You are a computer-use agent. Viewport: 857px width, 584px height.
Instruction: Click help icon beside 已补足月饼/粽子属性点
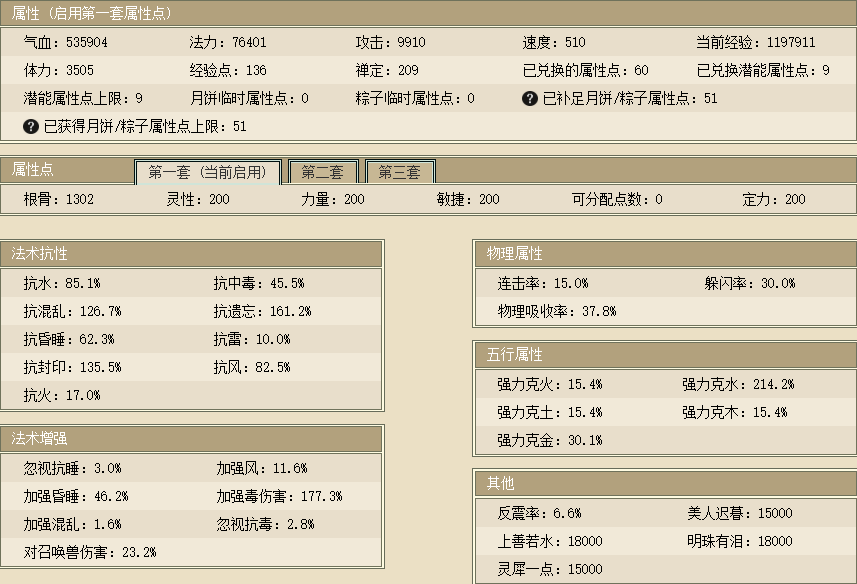pyautogui.click(x=530, y=99)
